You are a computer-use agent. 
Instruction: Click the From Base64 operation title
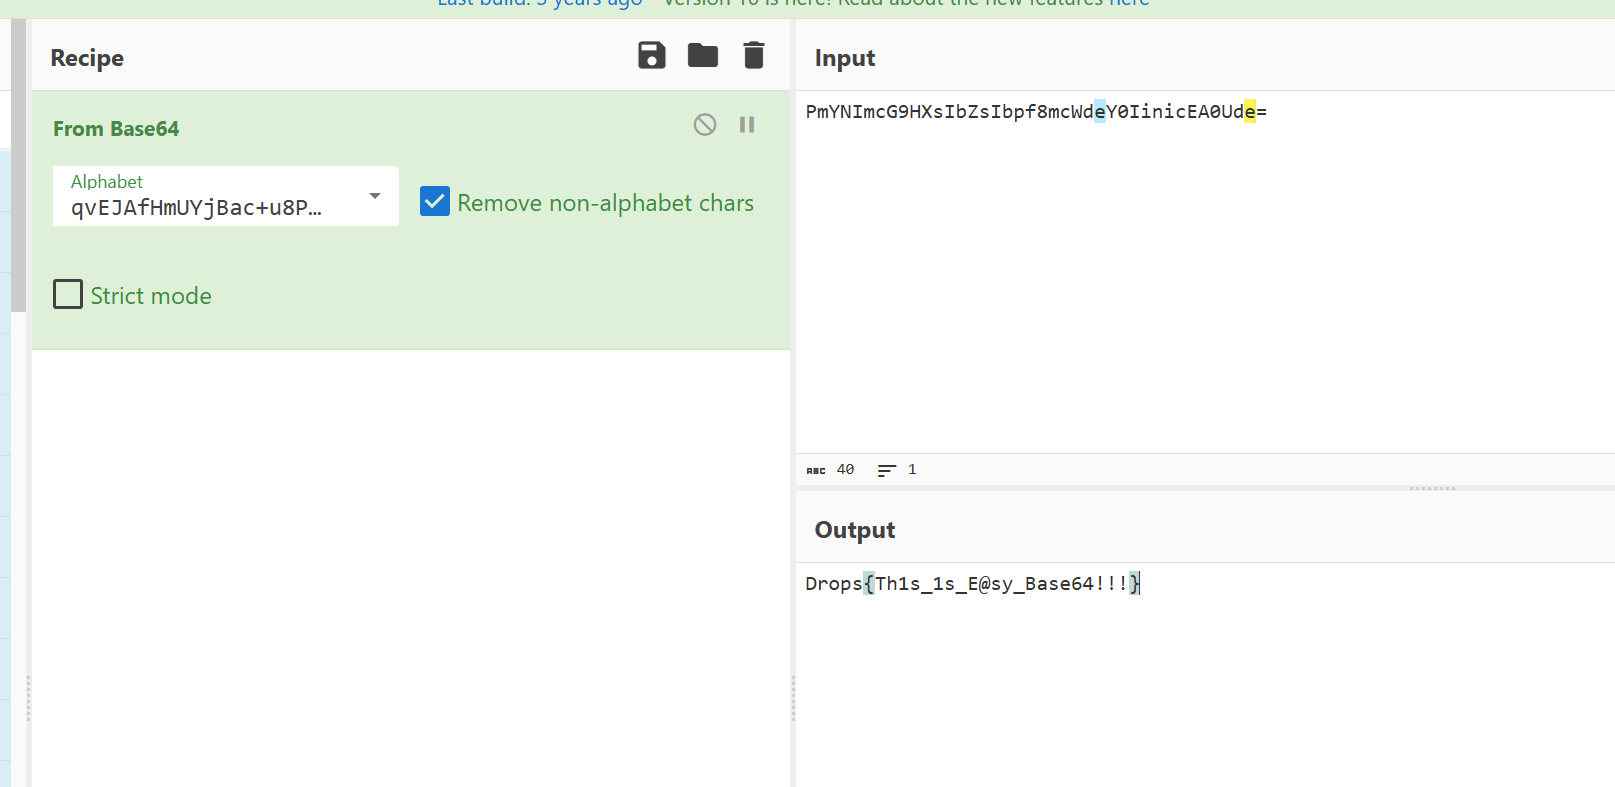point(116,129)
